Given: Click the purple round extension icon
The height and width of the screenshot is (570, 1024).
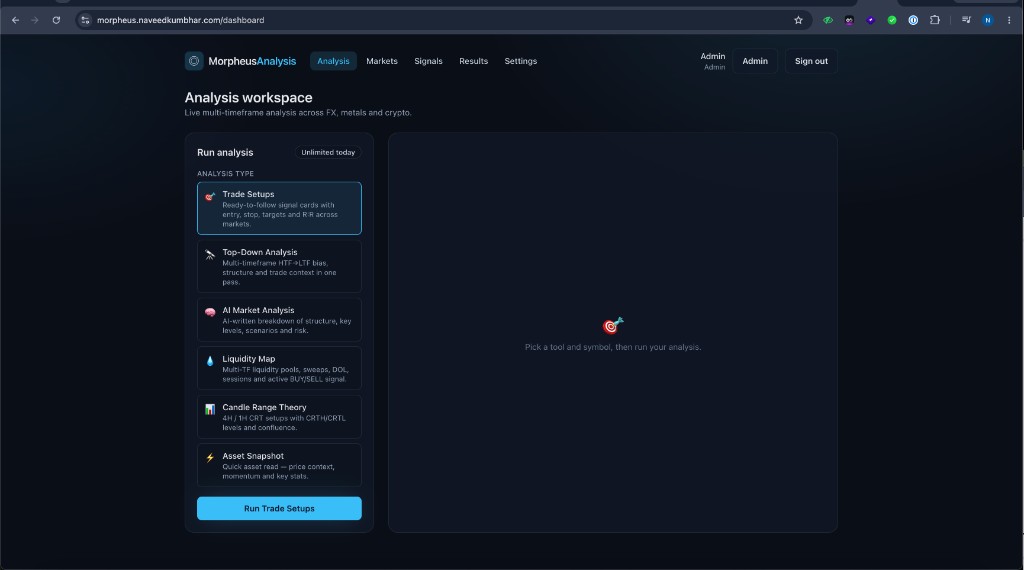Looking at the screenshot, I should [x=871, y=20].
